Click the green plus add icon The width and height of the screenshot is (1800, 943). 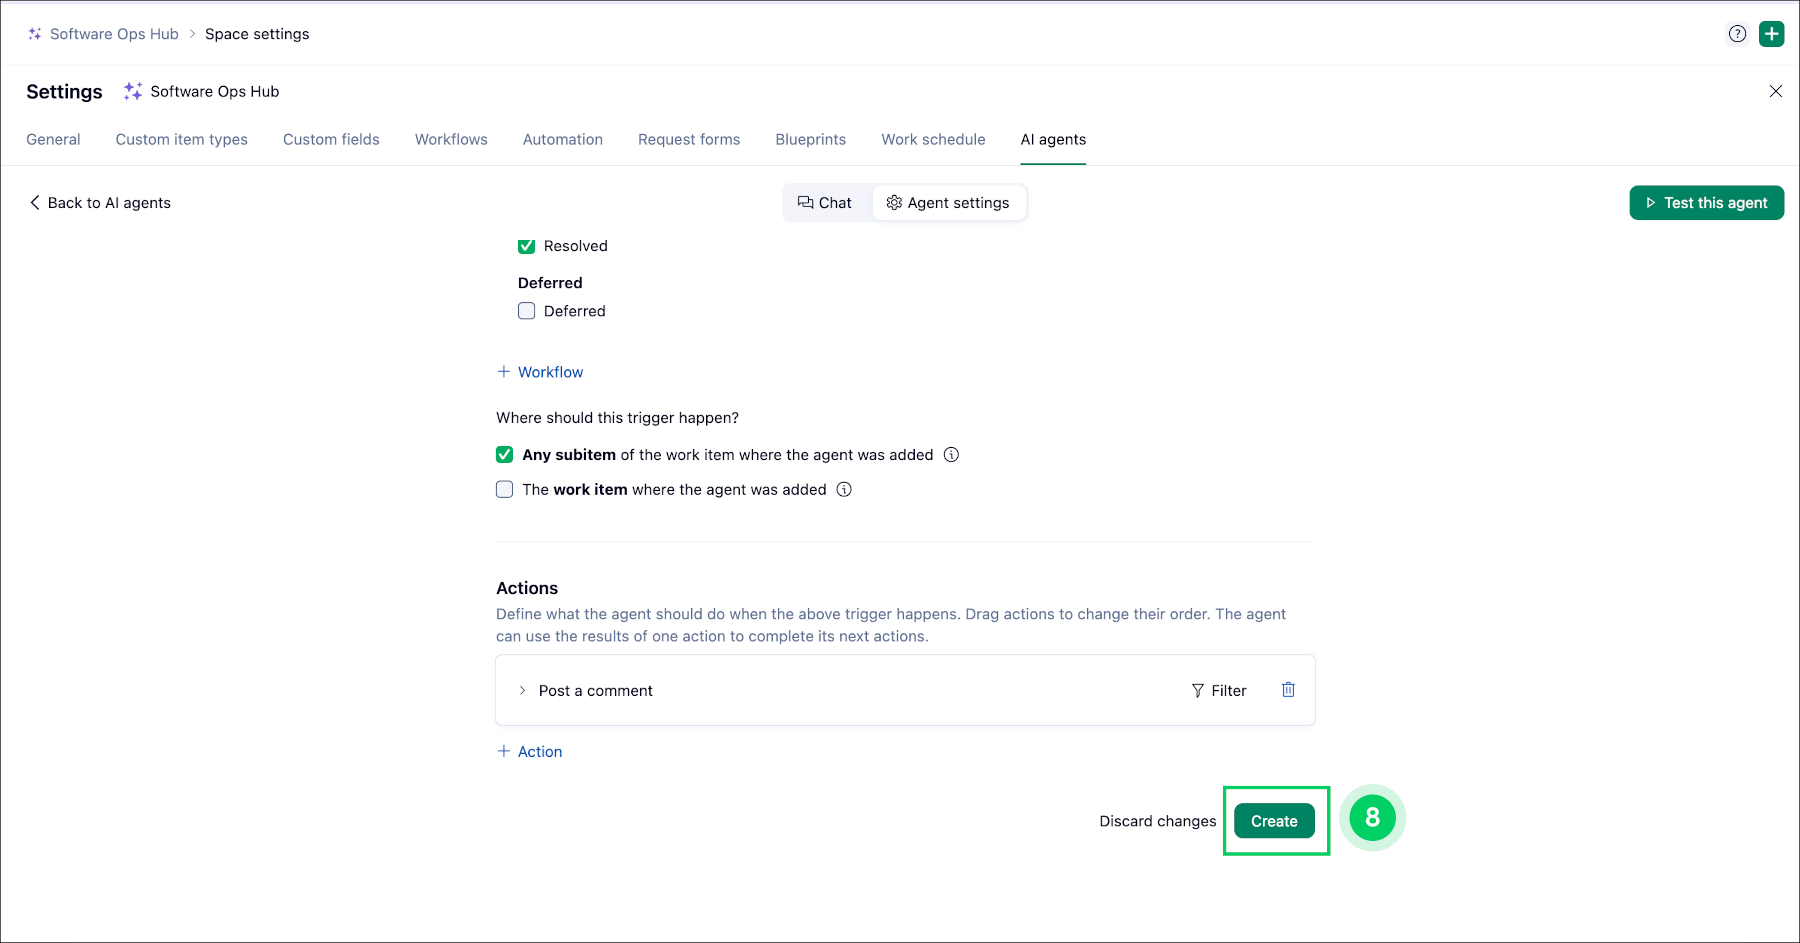click(x=1772, y=34)
